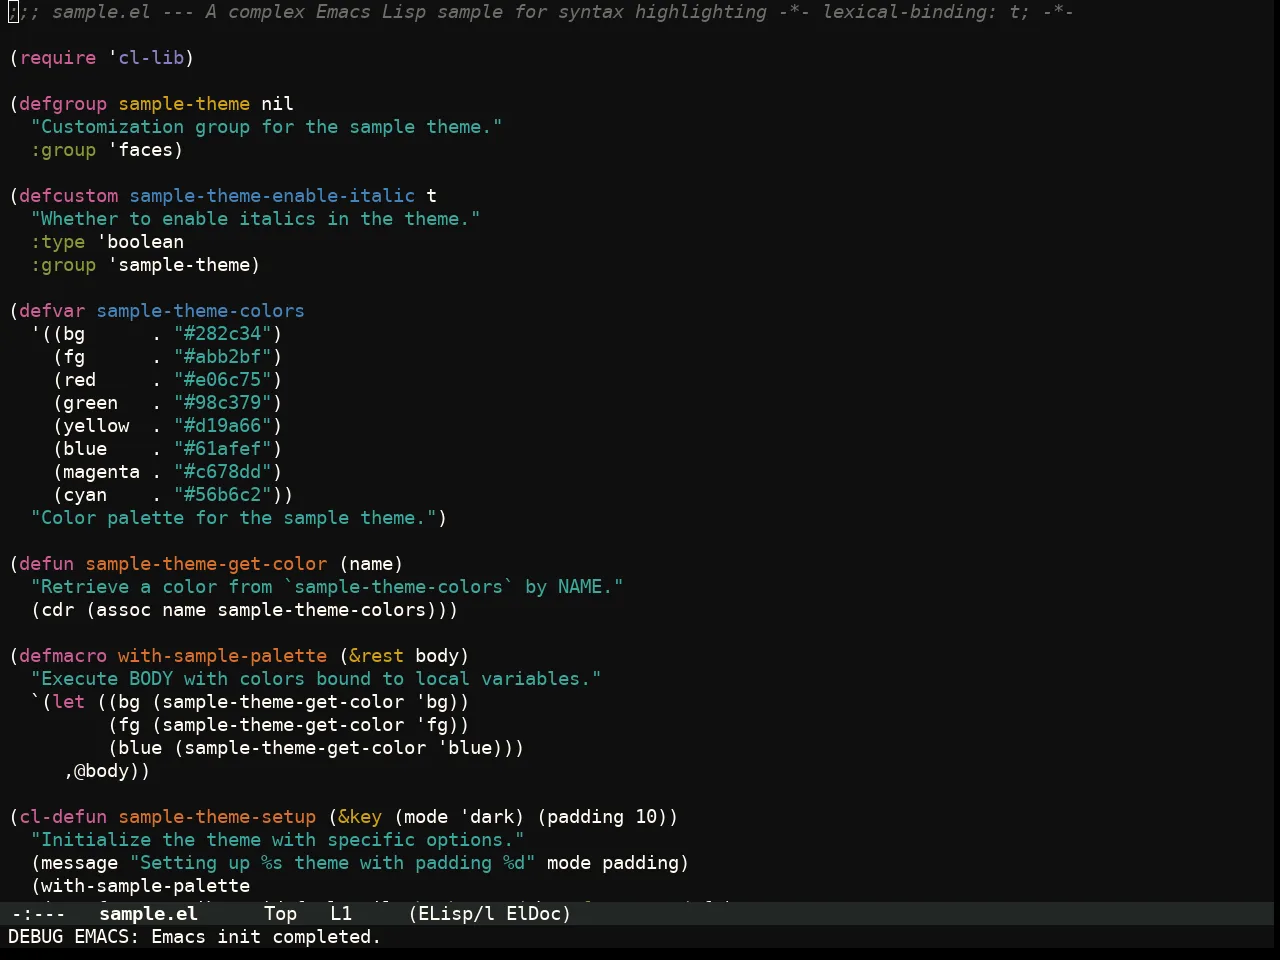This screenshot has width=1280, height=960.
Task: Click the (name) argument list
Action: click(371, 564)
